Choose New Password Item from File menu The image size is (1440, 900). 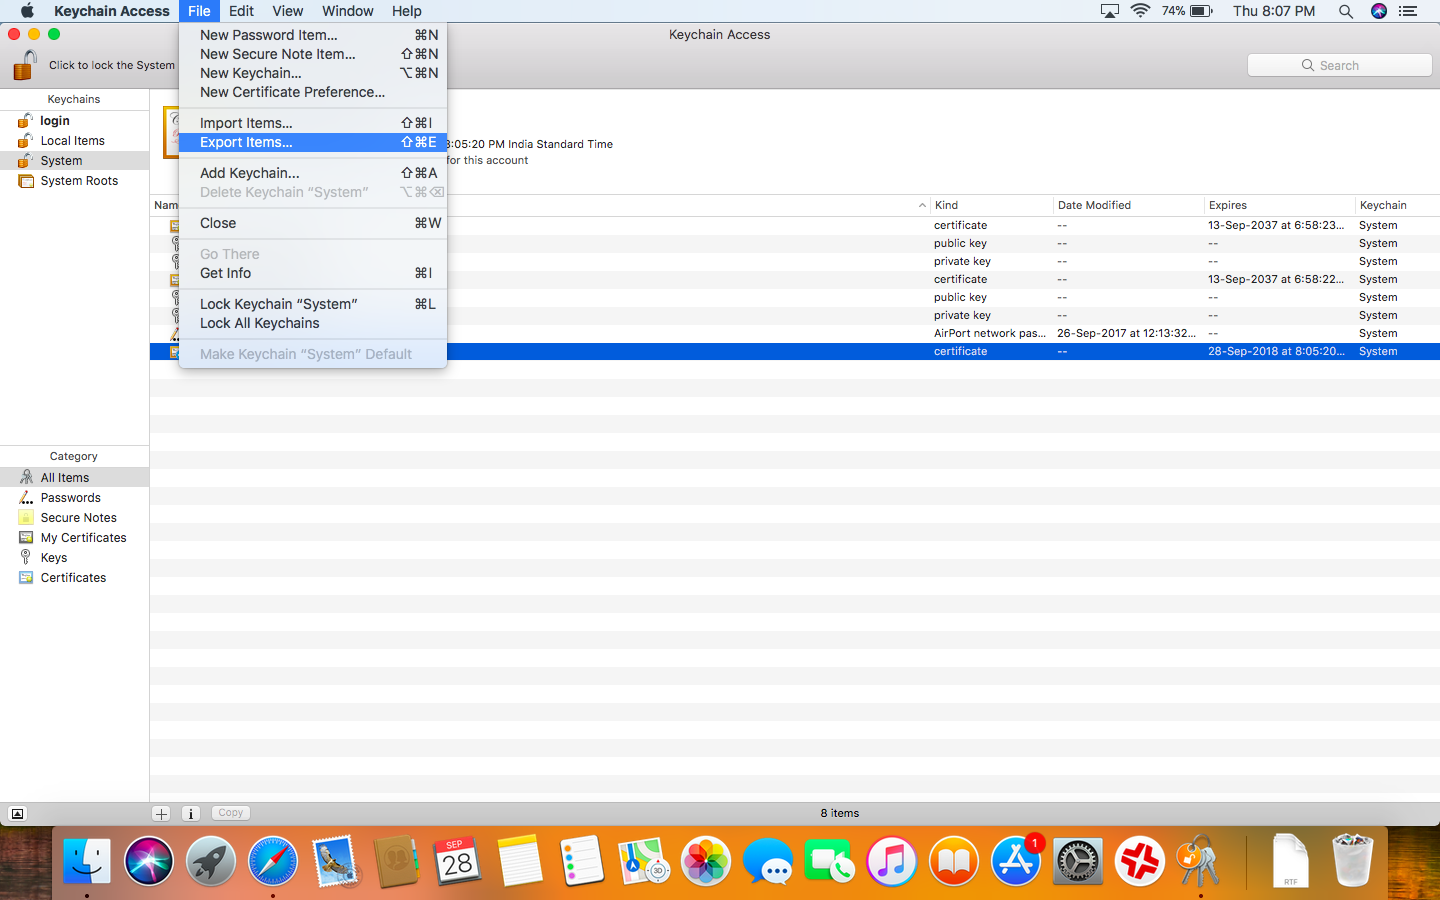tap(313, 35)
